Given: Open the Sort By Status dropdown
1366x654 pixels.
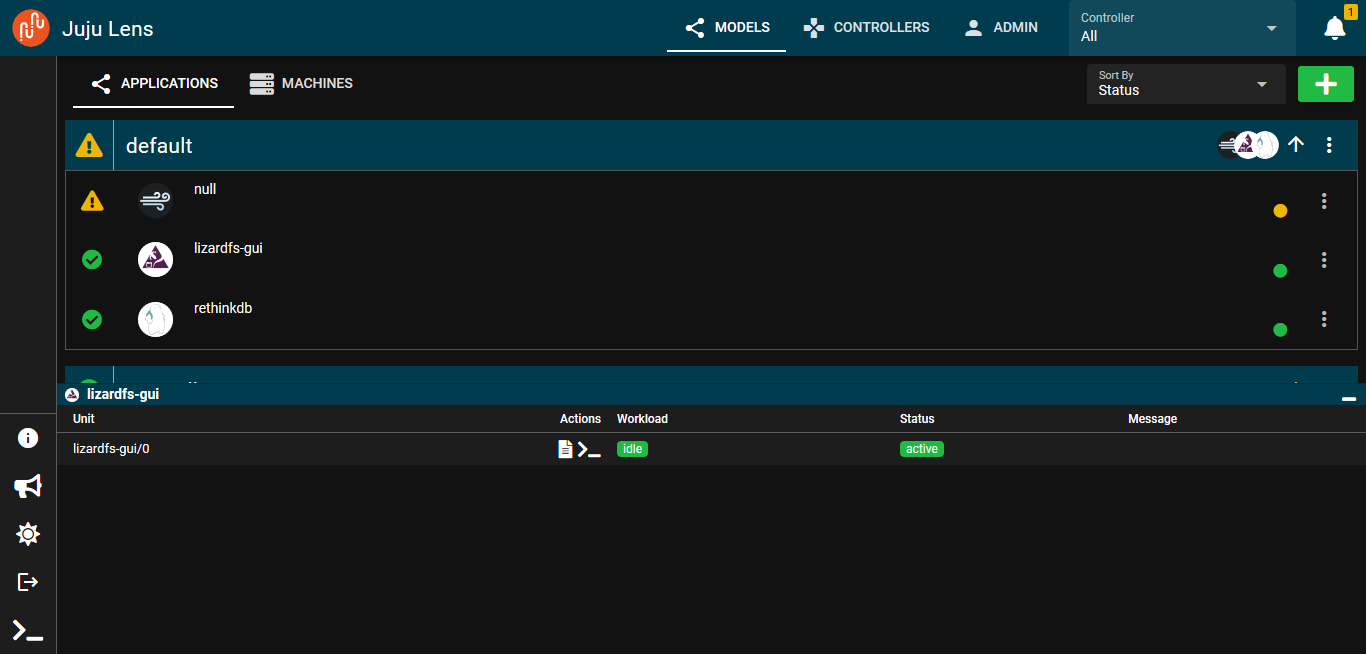Looking at the screenshot, I should (x=1186, y=84).
